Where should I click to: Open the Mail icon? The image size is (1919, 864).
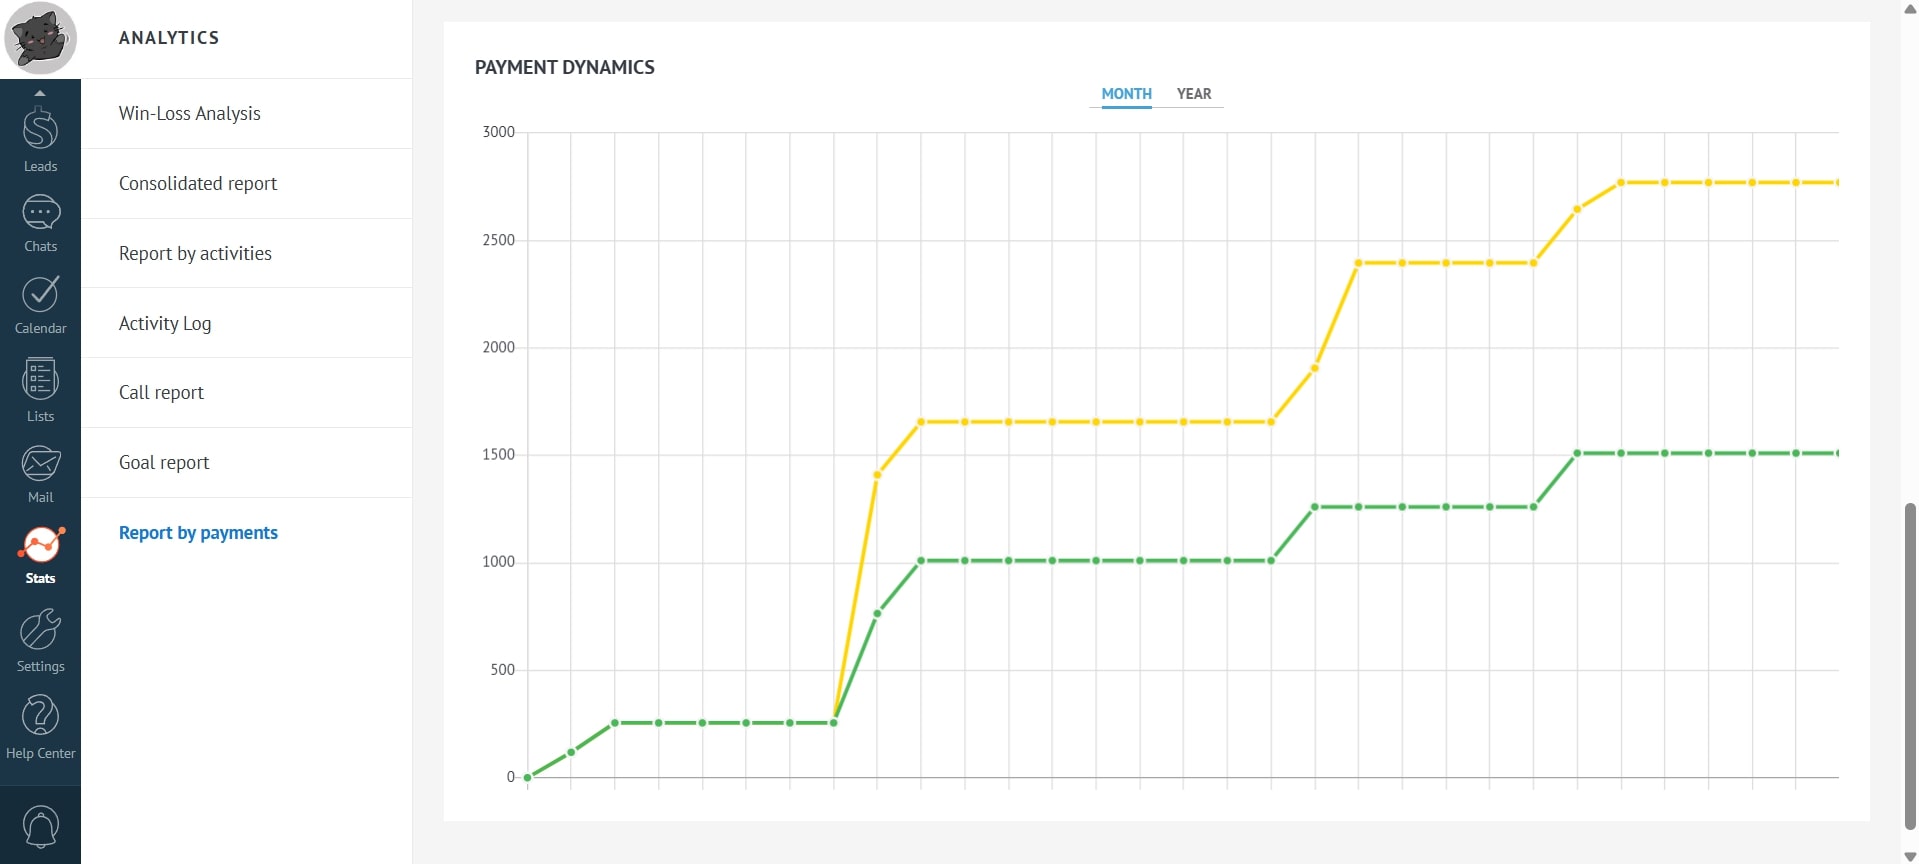click(40, 463)
